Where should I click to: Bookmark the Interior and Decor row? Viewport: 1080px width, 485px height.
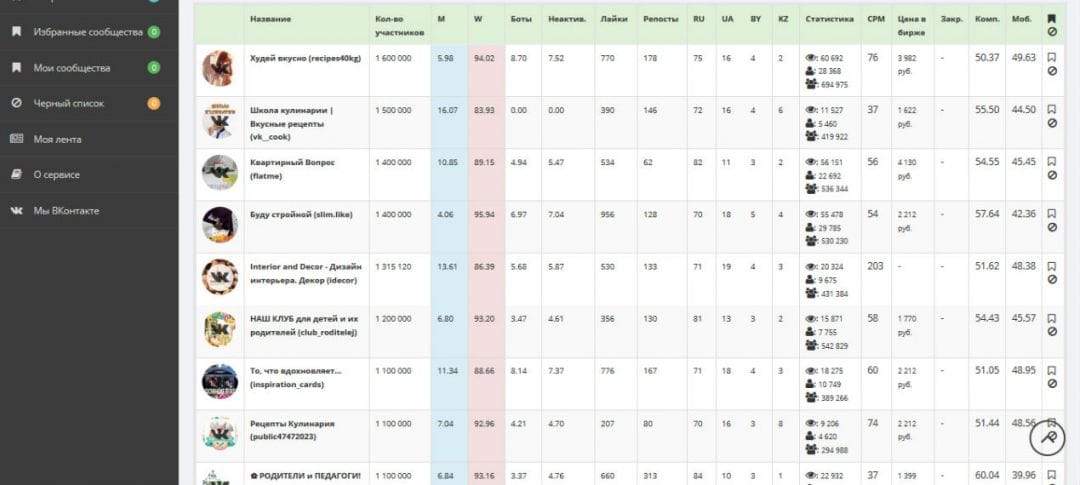[1052, 266]
